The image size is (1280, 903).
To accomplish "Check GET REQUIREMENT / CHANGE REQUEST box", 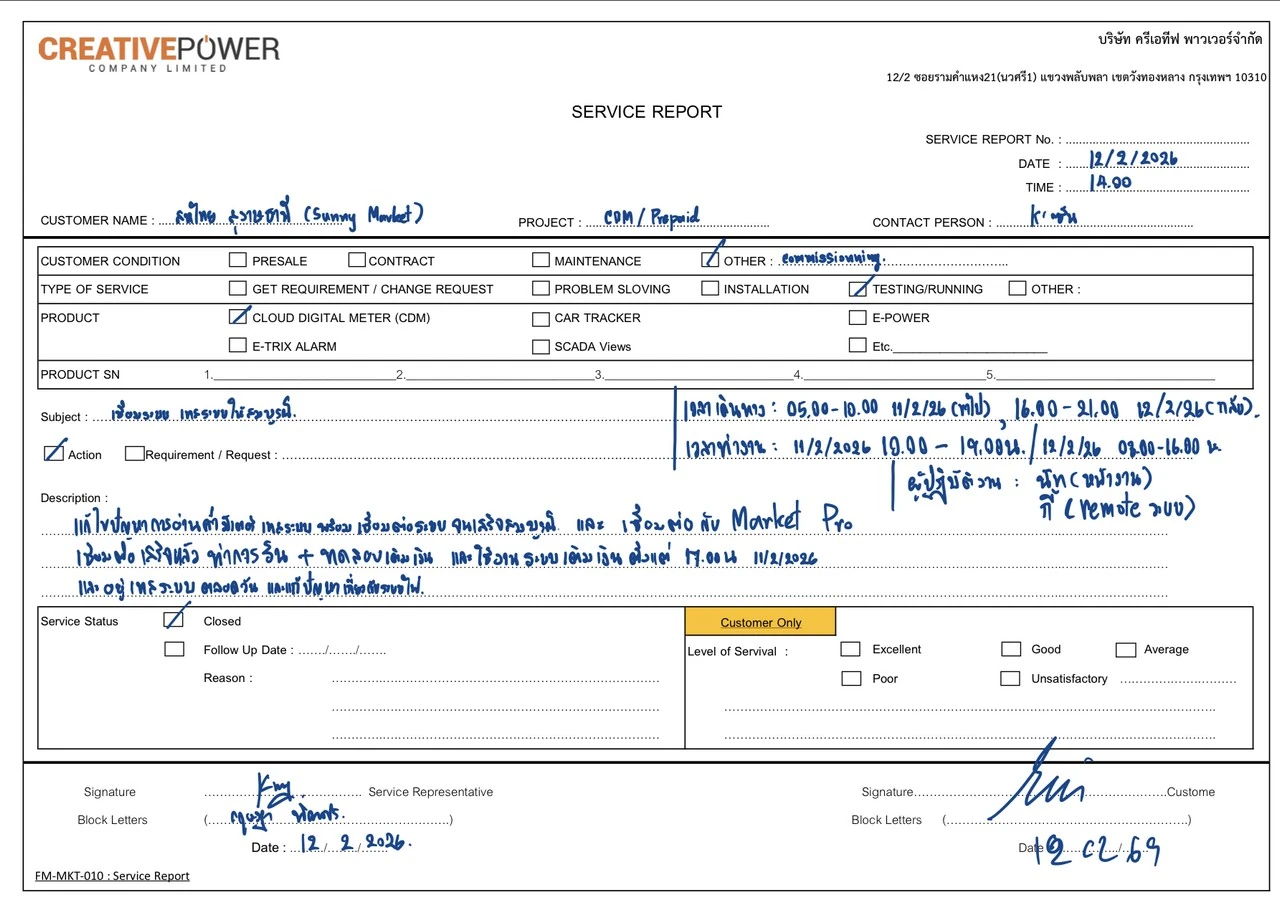I will 238,288.
